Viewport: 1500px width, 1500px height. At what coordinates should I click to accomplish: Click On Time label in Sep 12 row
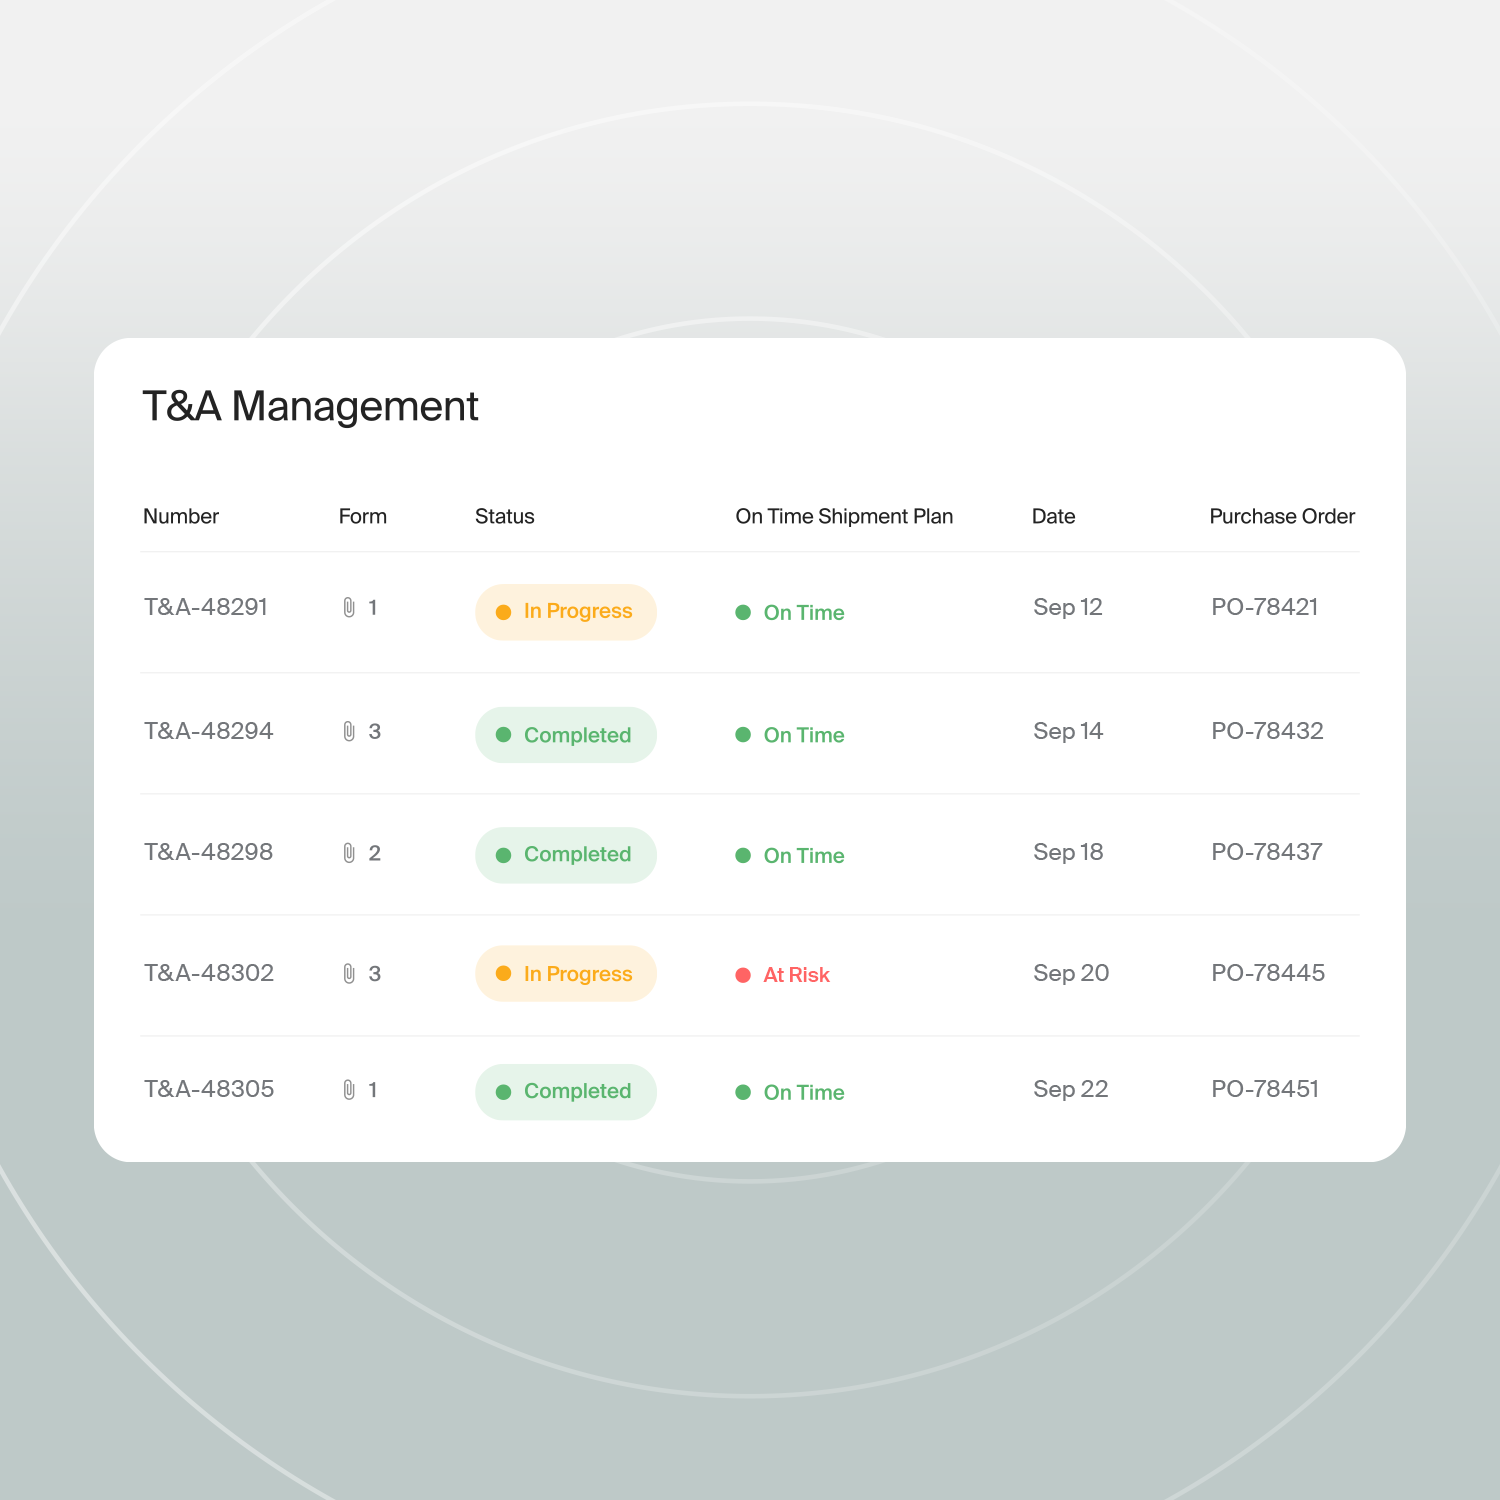pyautogui.click(x=804, y=613)
